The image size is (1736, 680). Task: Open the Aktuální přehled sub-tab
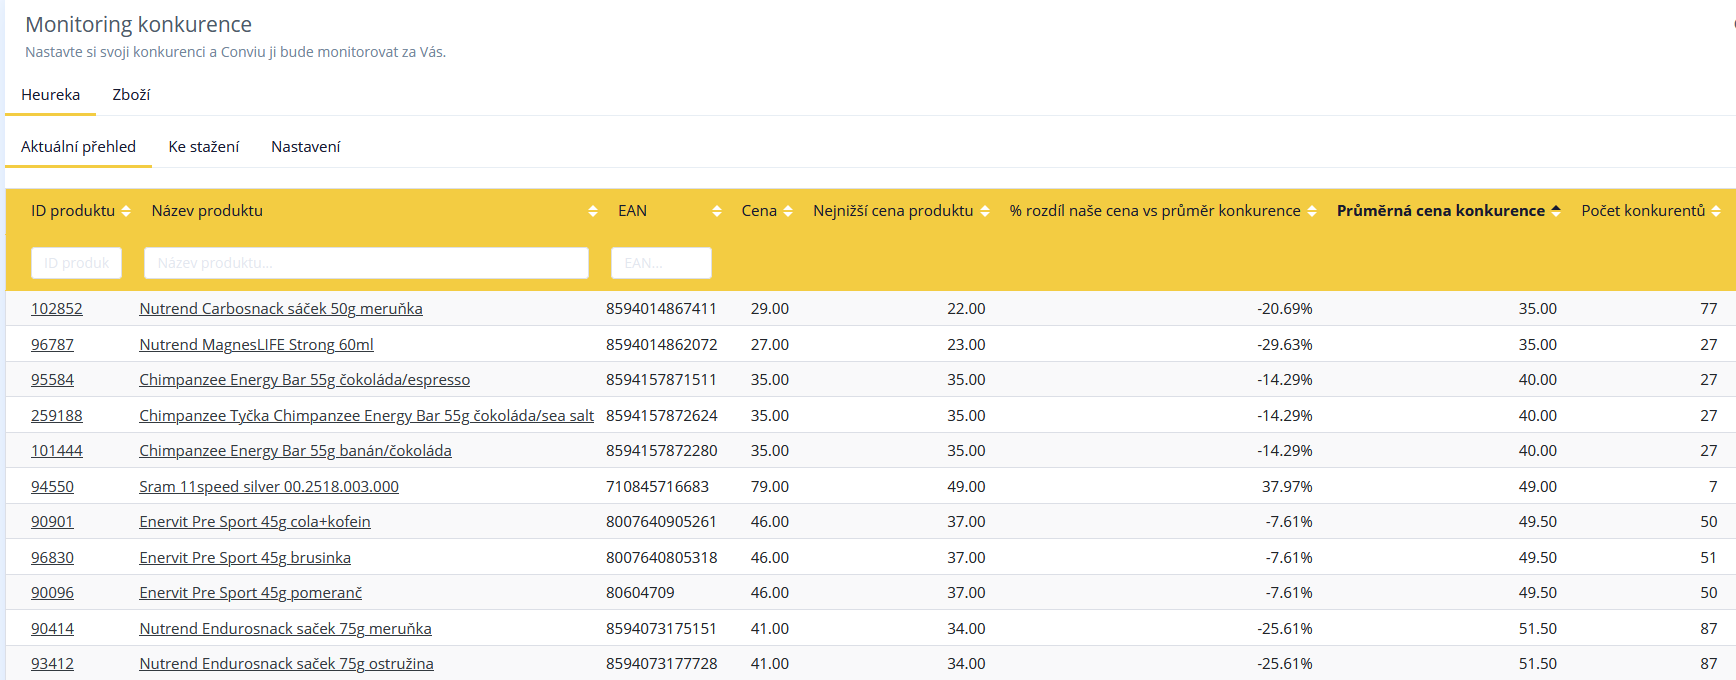[x=78, y=147]
